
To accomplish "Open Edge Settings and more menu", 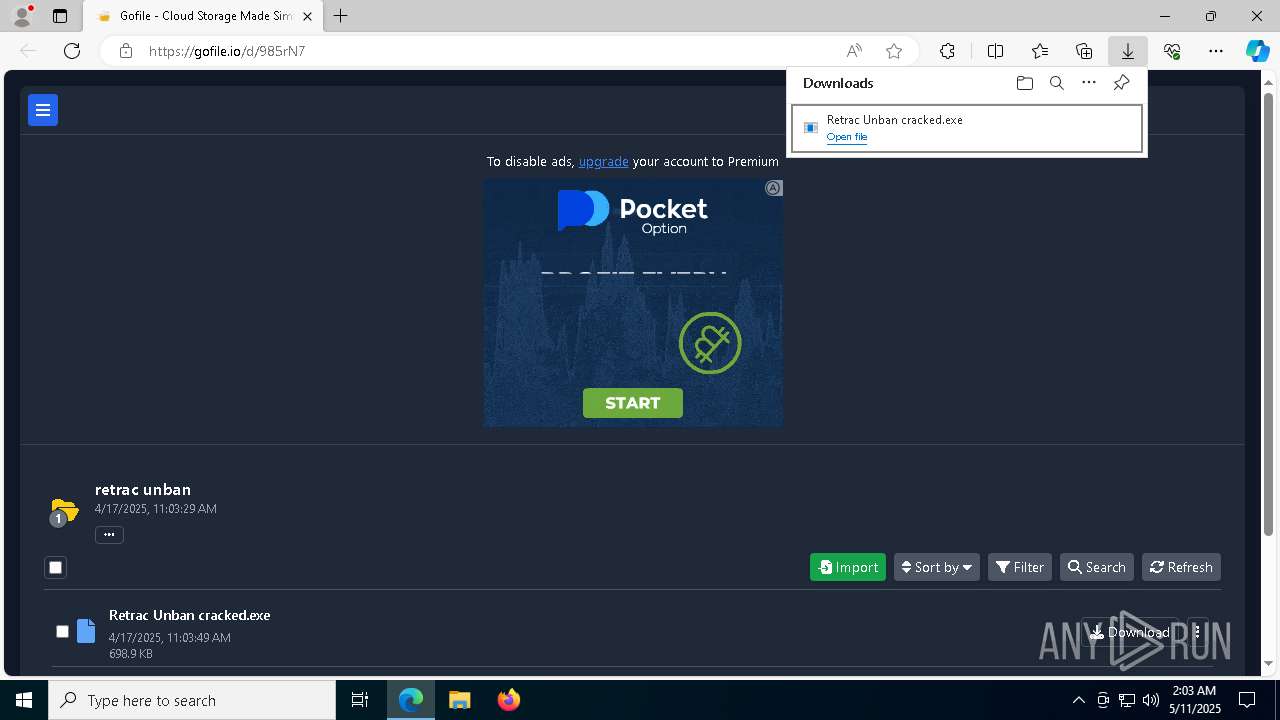I will tap(1216, 51).
